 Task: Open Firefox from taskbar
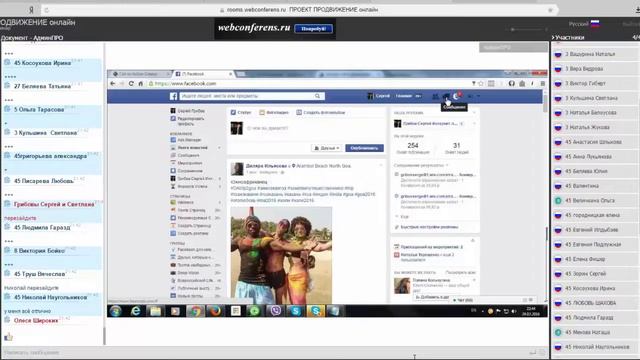tap(216, 311)
